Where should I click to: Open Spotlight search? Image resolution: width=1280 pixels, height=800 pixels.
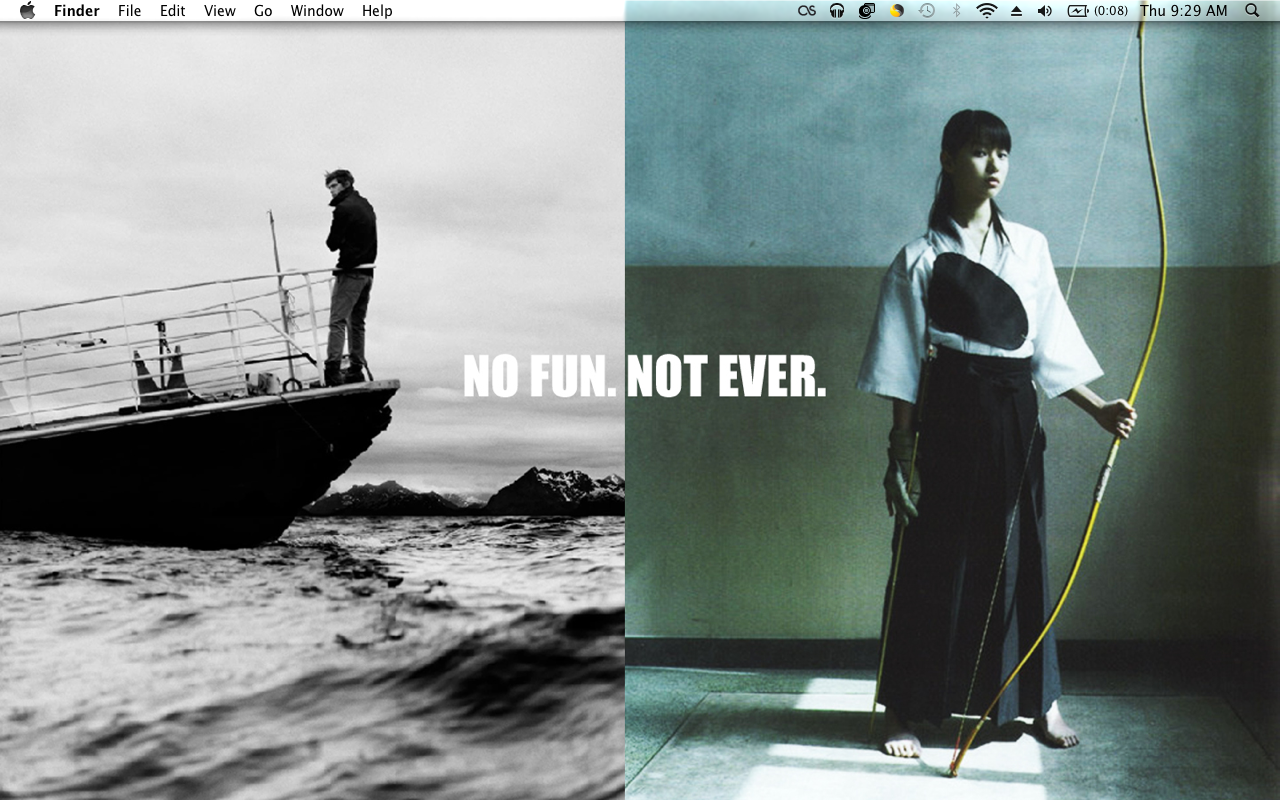tap(1252, 11)
